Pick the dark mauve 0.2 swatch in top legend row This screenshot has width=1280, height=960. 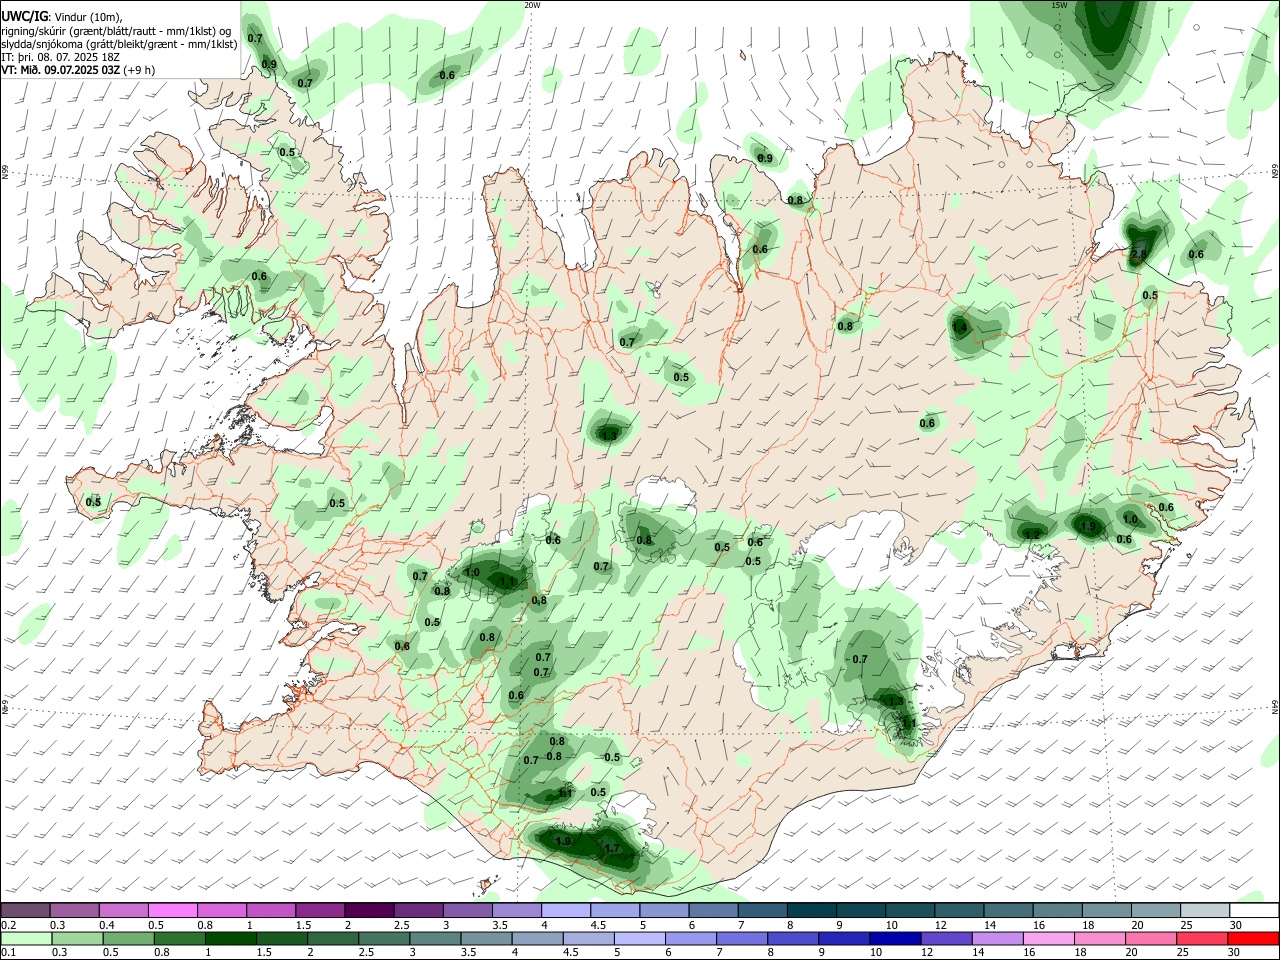[x=25, y=910]
